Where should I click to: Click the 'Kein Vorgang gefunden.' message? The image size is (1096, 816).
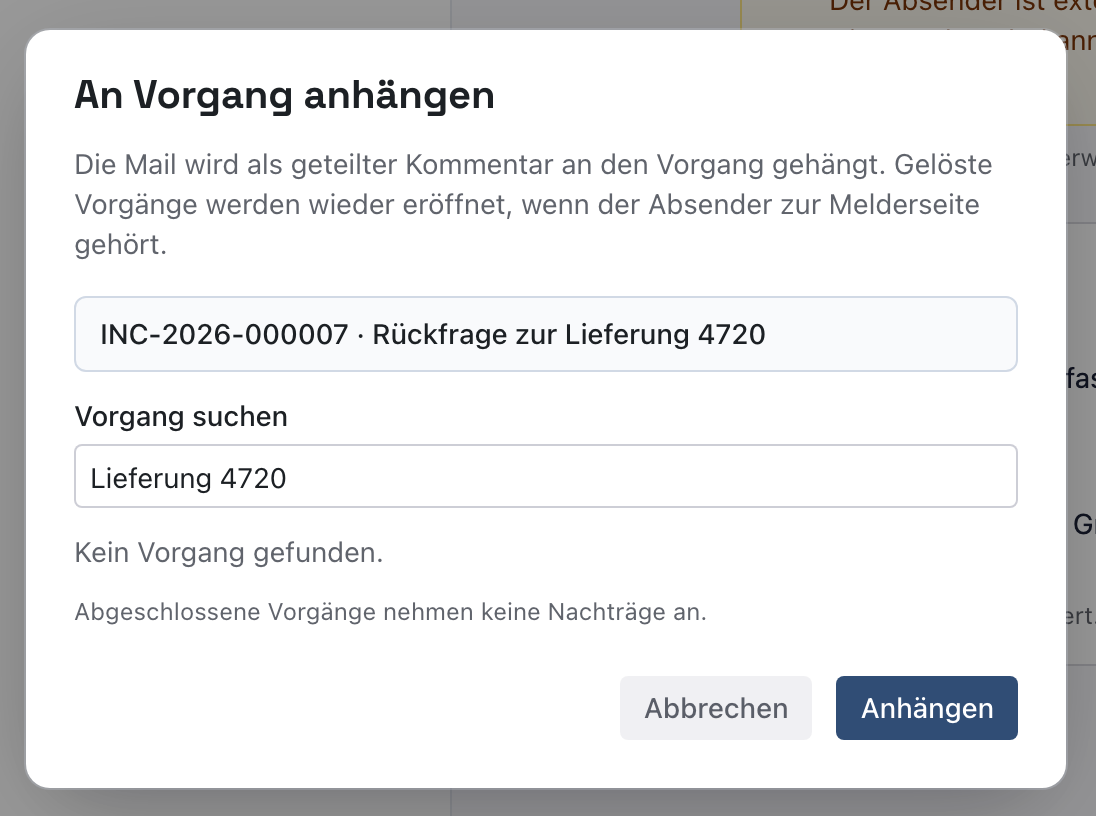[229, 552]
